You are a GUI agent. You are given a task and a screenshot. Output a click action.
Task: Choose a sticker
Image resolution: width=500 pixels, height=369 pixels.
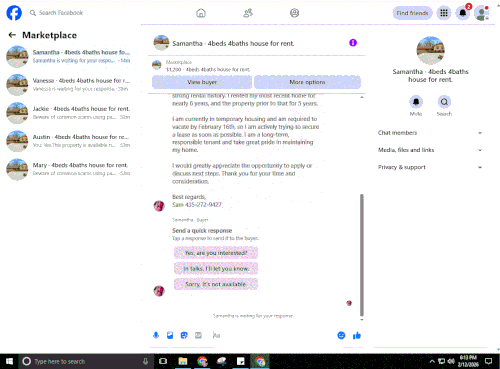[184, 335]
